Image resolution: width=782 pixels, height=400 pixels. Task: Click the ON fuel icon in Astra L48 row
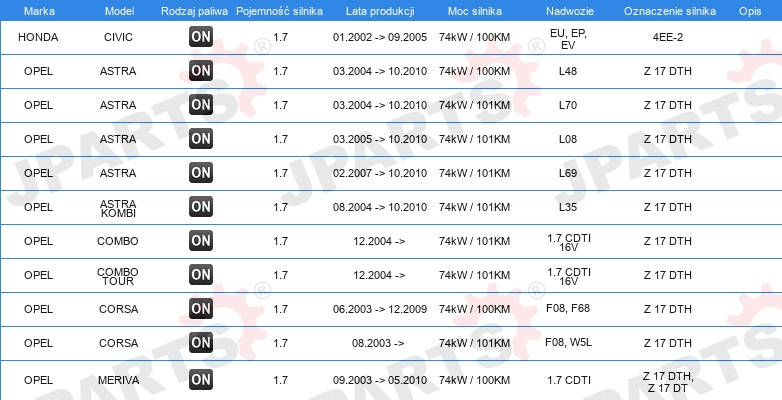[x=200, y=71]
